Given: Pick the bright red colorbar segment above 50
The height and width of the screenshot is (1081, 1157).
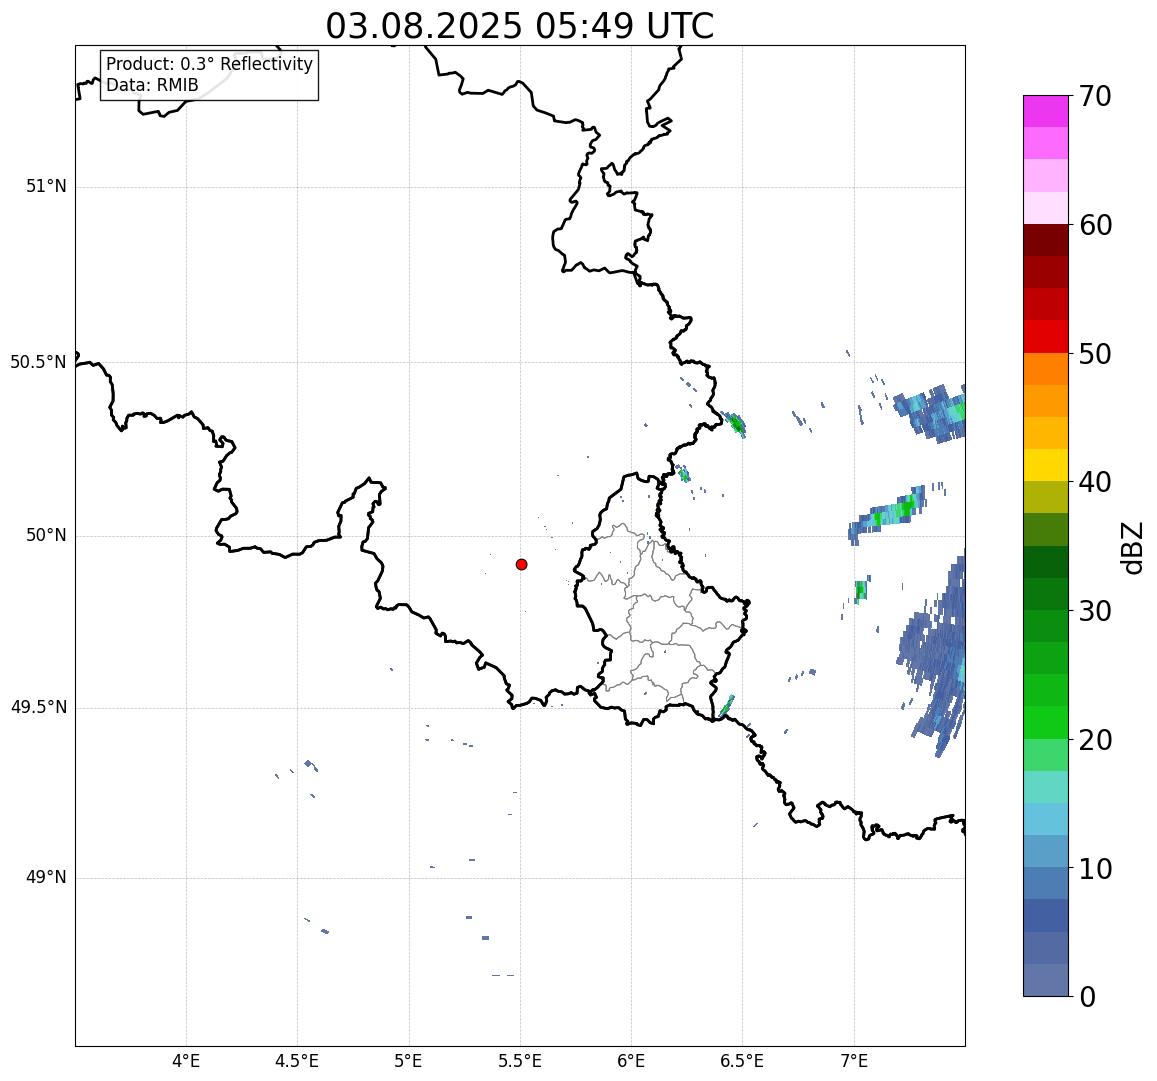Looking at the screenshot, I should 1046,336.
